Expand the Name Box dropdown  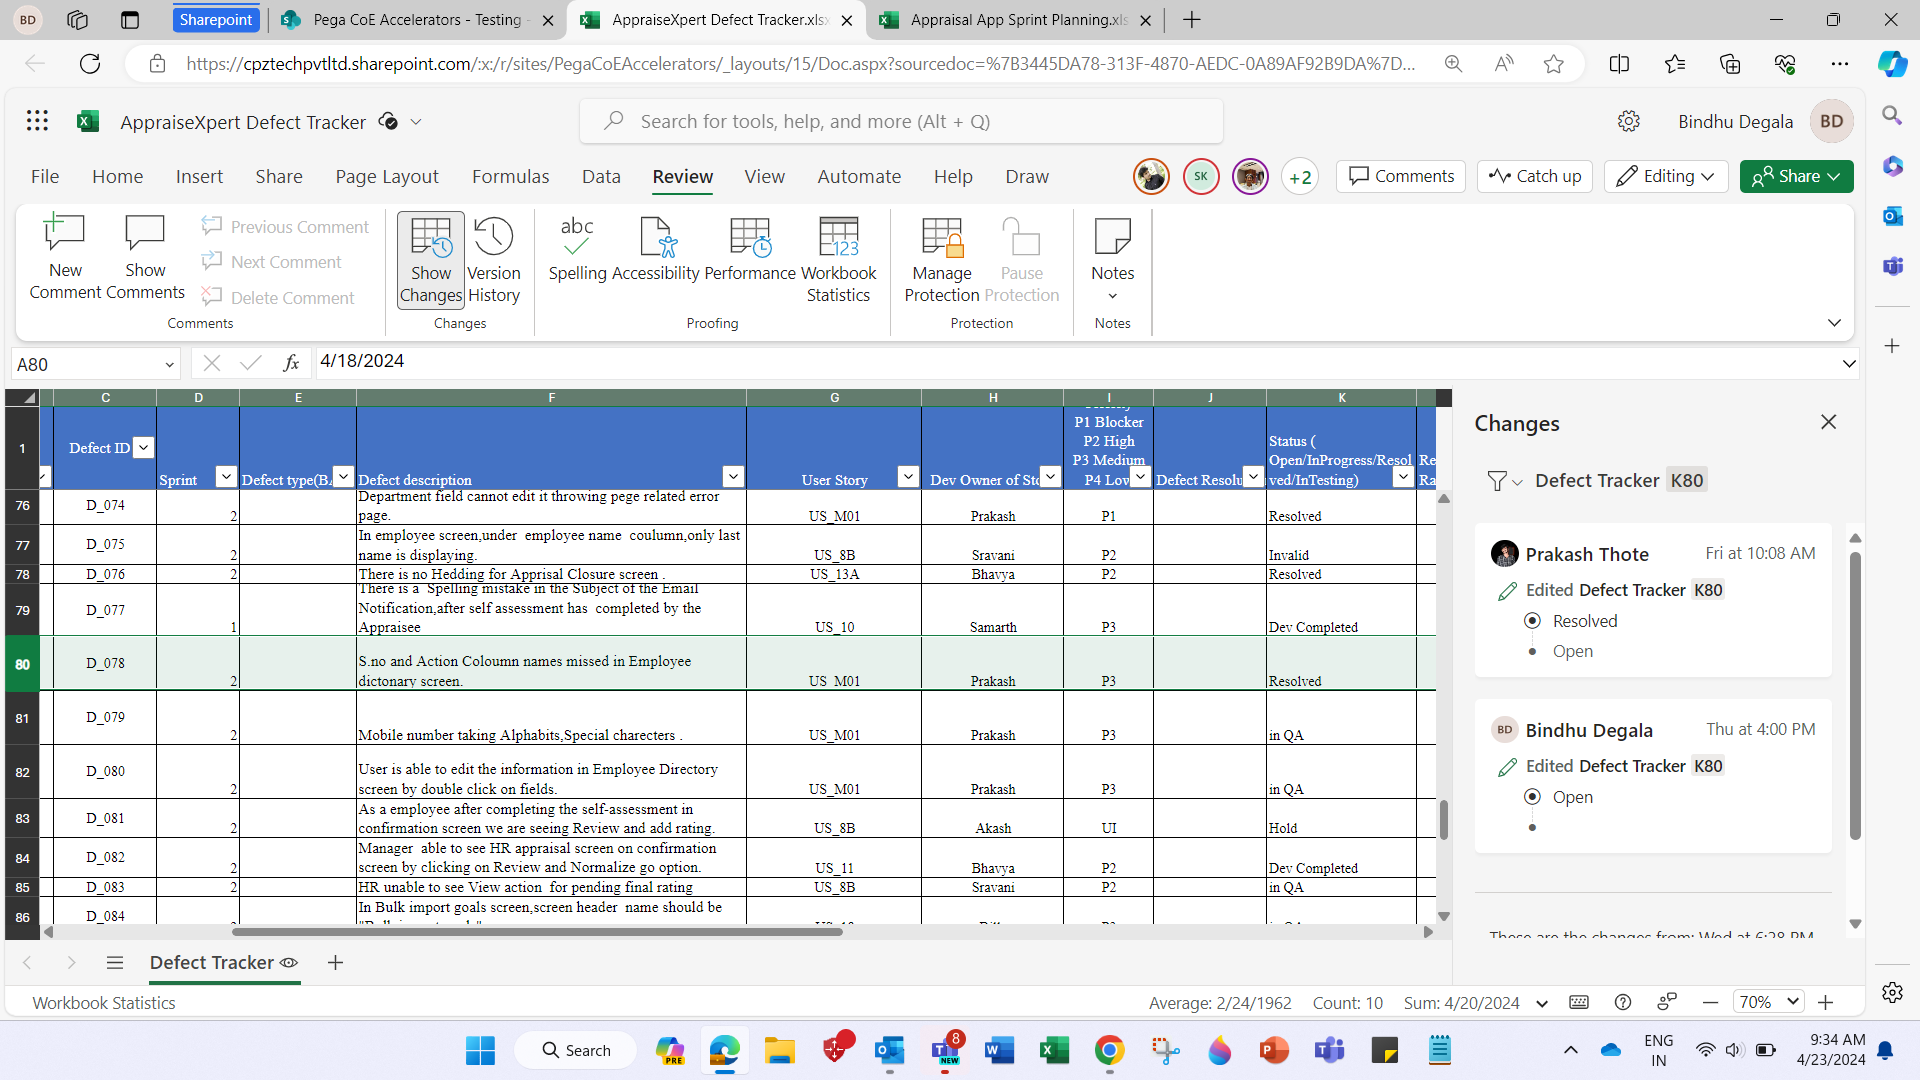click(x=169, y=365)
